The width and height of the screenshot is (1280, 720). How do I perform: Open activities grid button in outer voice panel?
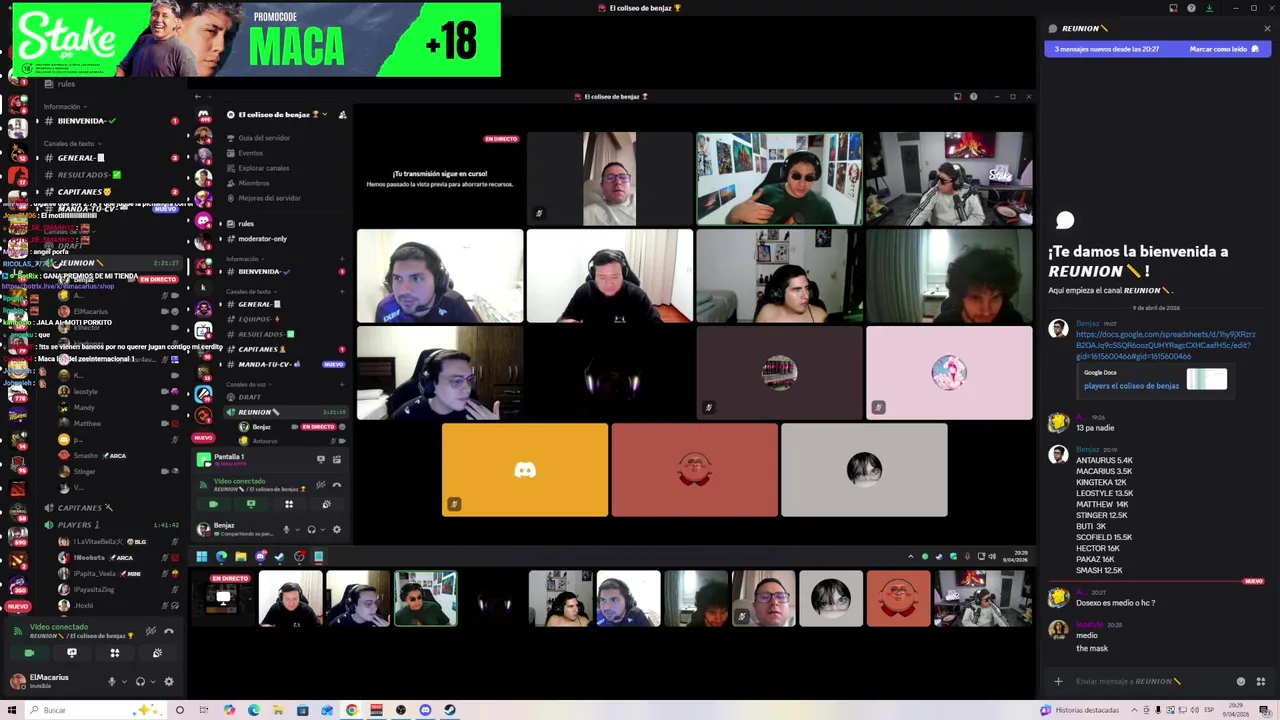pos(115,653)
